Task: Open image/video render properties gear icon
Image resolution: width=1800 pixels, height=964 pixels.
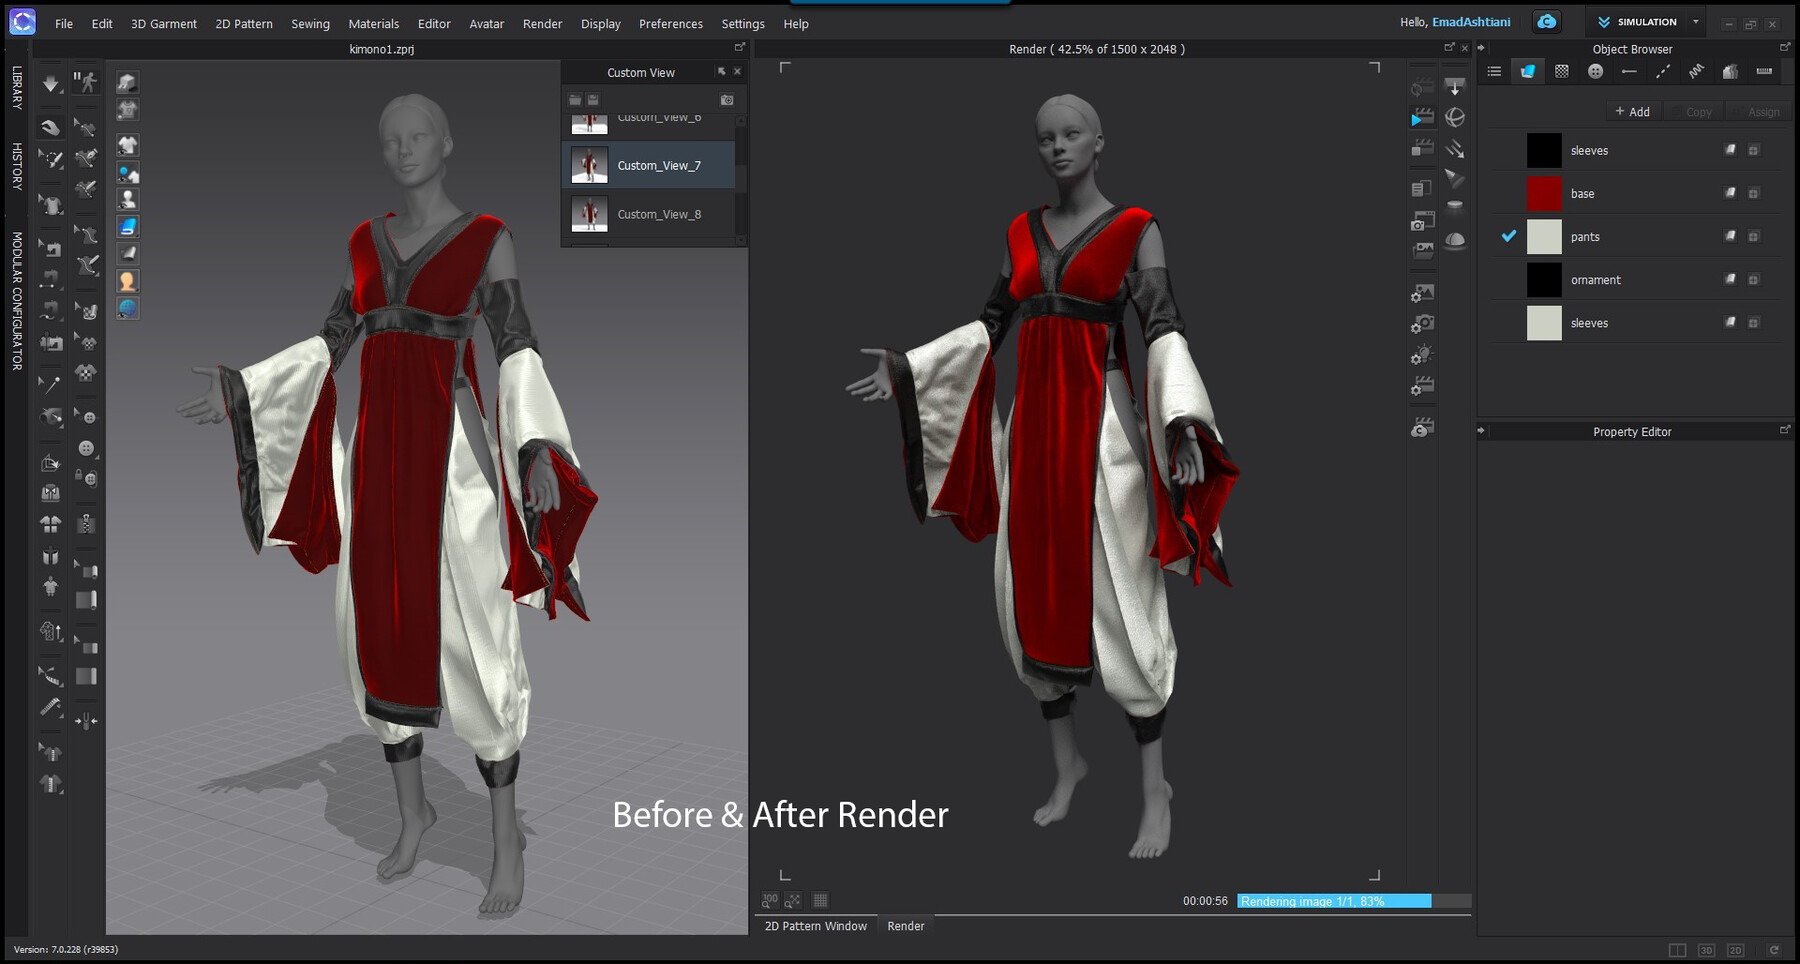Action: [1422, 293]
